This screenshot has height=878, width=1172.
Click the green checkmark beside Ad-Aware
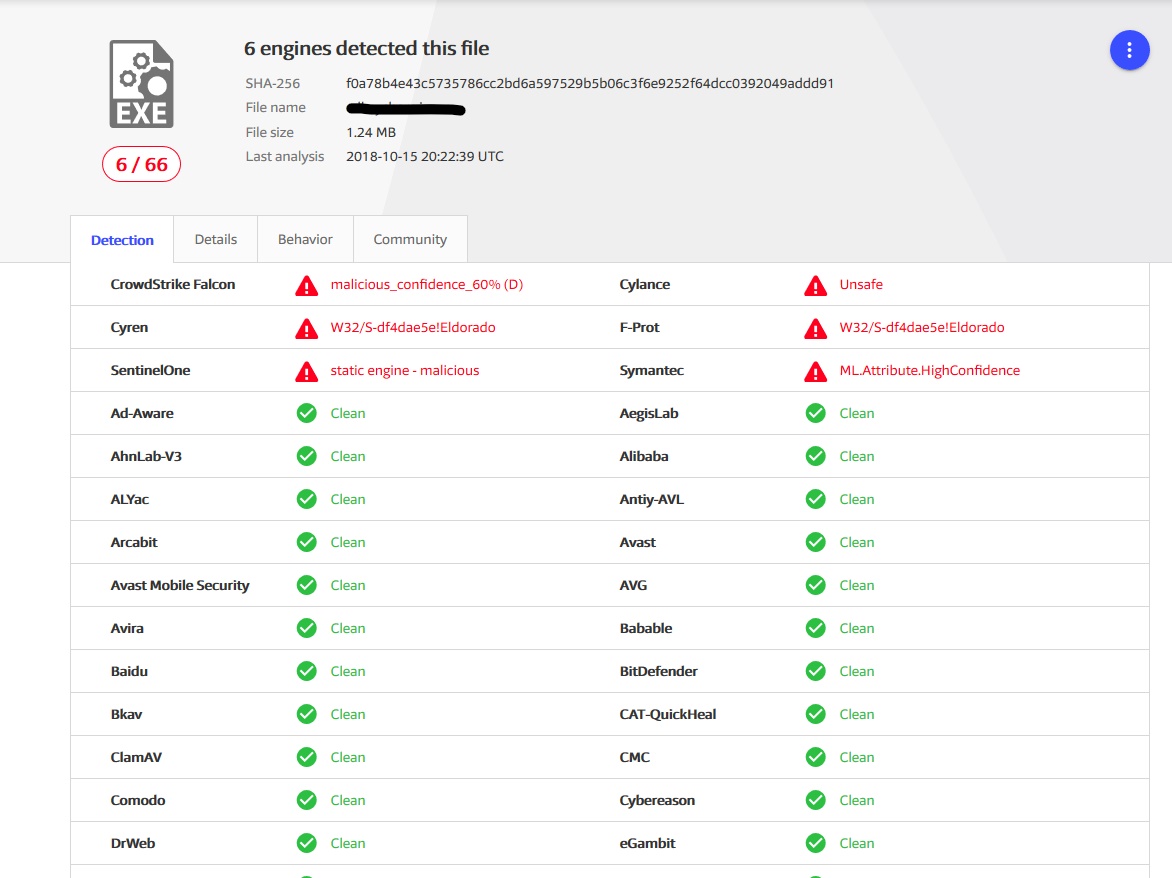pyautogui.click(x=306, y=413)
